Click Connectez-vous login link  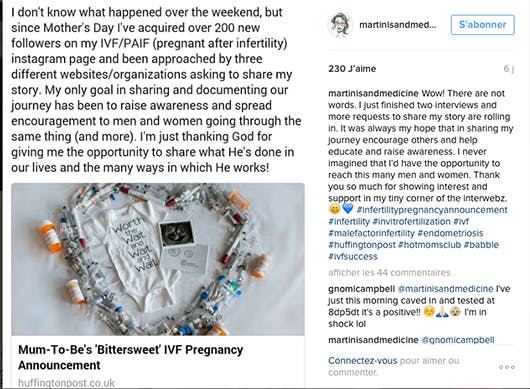pos(362,361)
